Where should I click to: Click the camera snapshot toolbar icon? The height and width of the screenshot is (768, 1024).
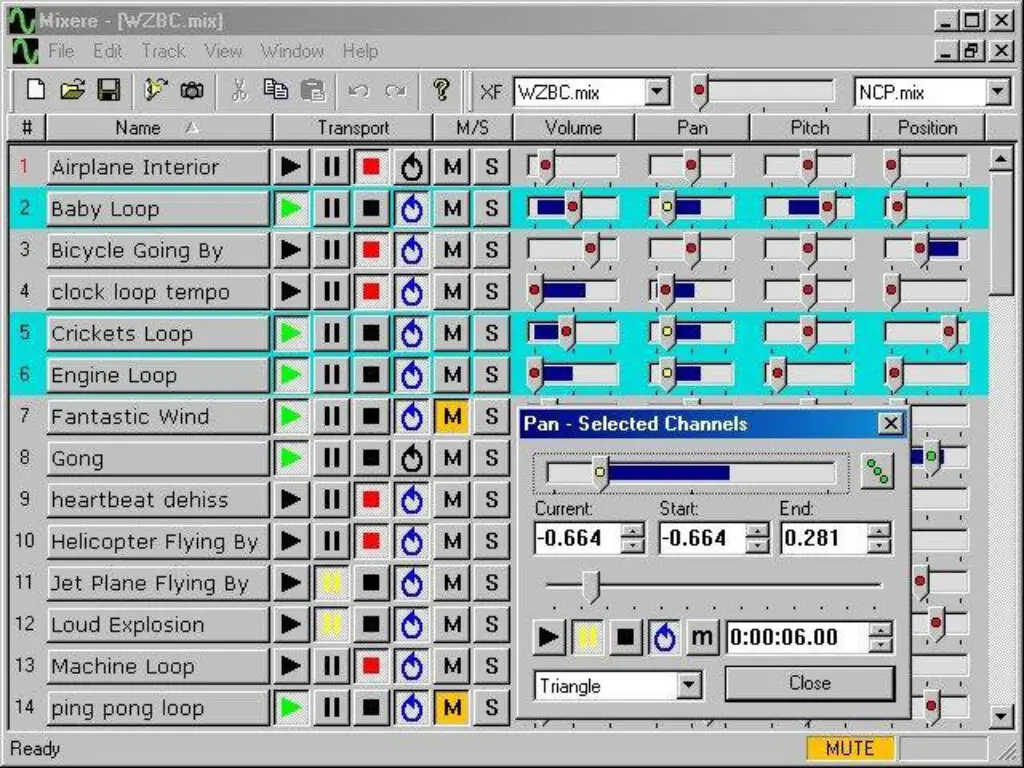(x=192, y=91)
